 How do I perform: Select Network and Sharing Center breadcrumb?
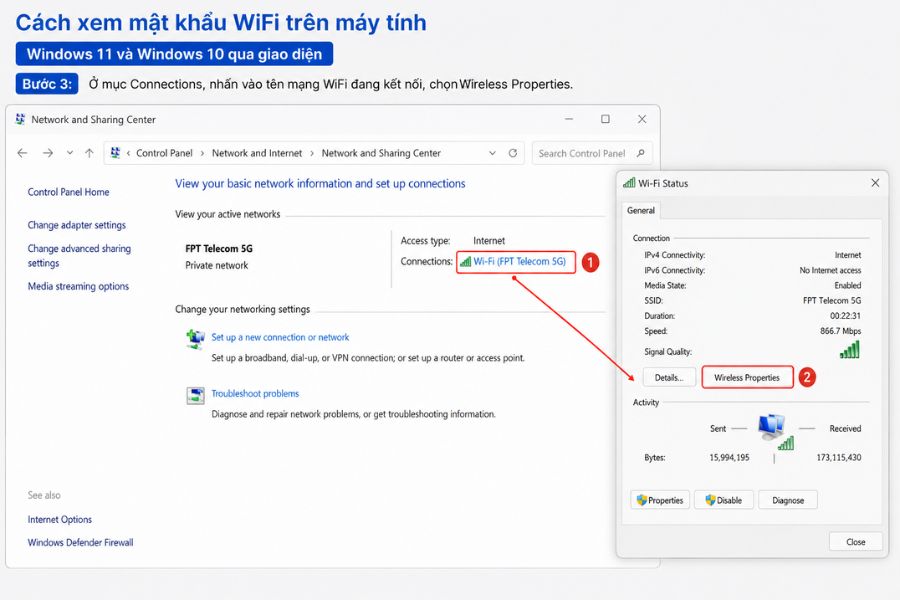381,153
